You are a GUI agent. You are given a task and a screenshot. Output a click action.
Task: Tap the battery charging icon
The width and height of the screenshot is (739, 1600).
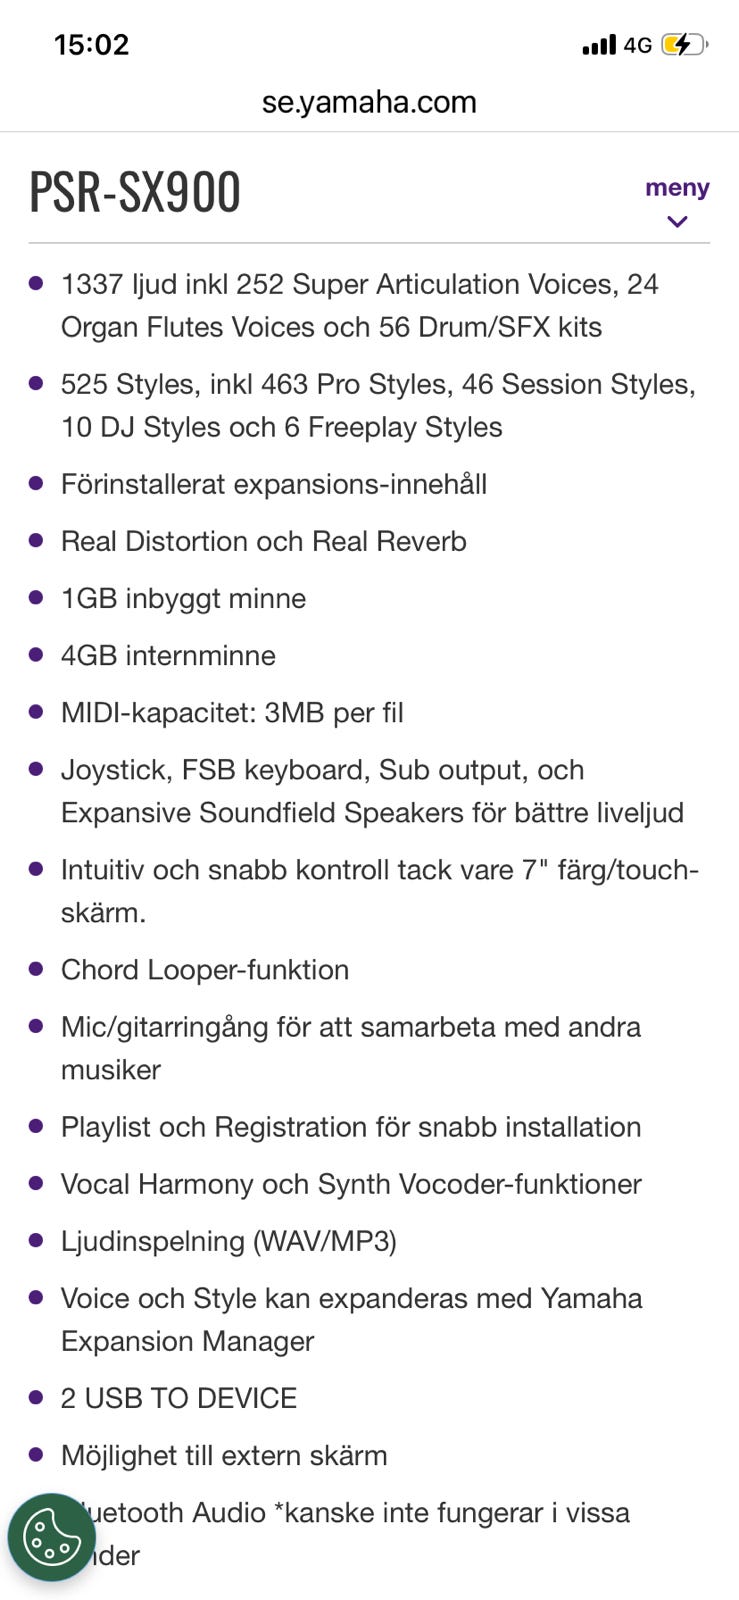tap(684, 44)
